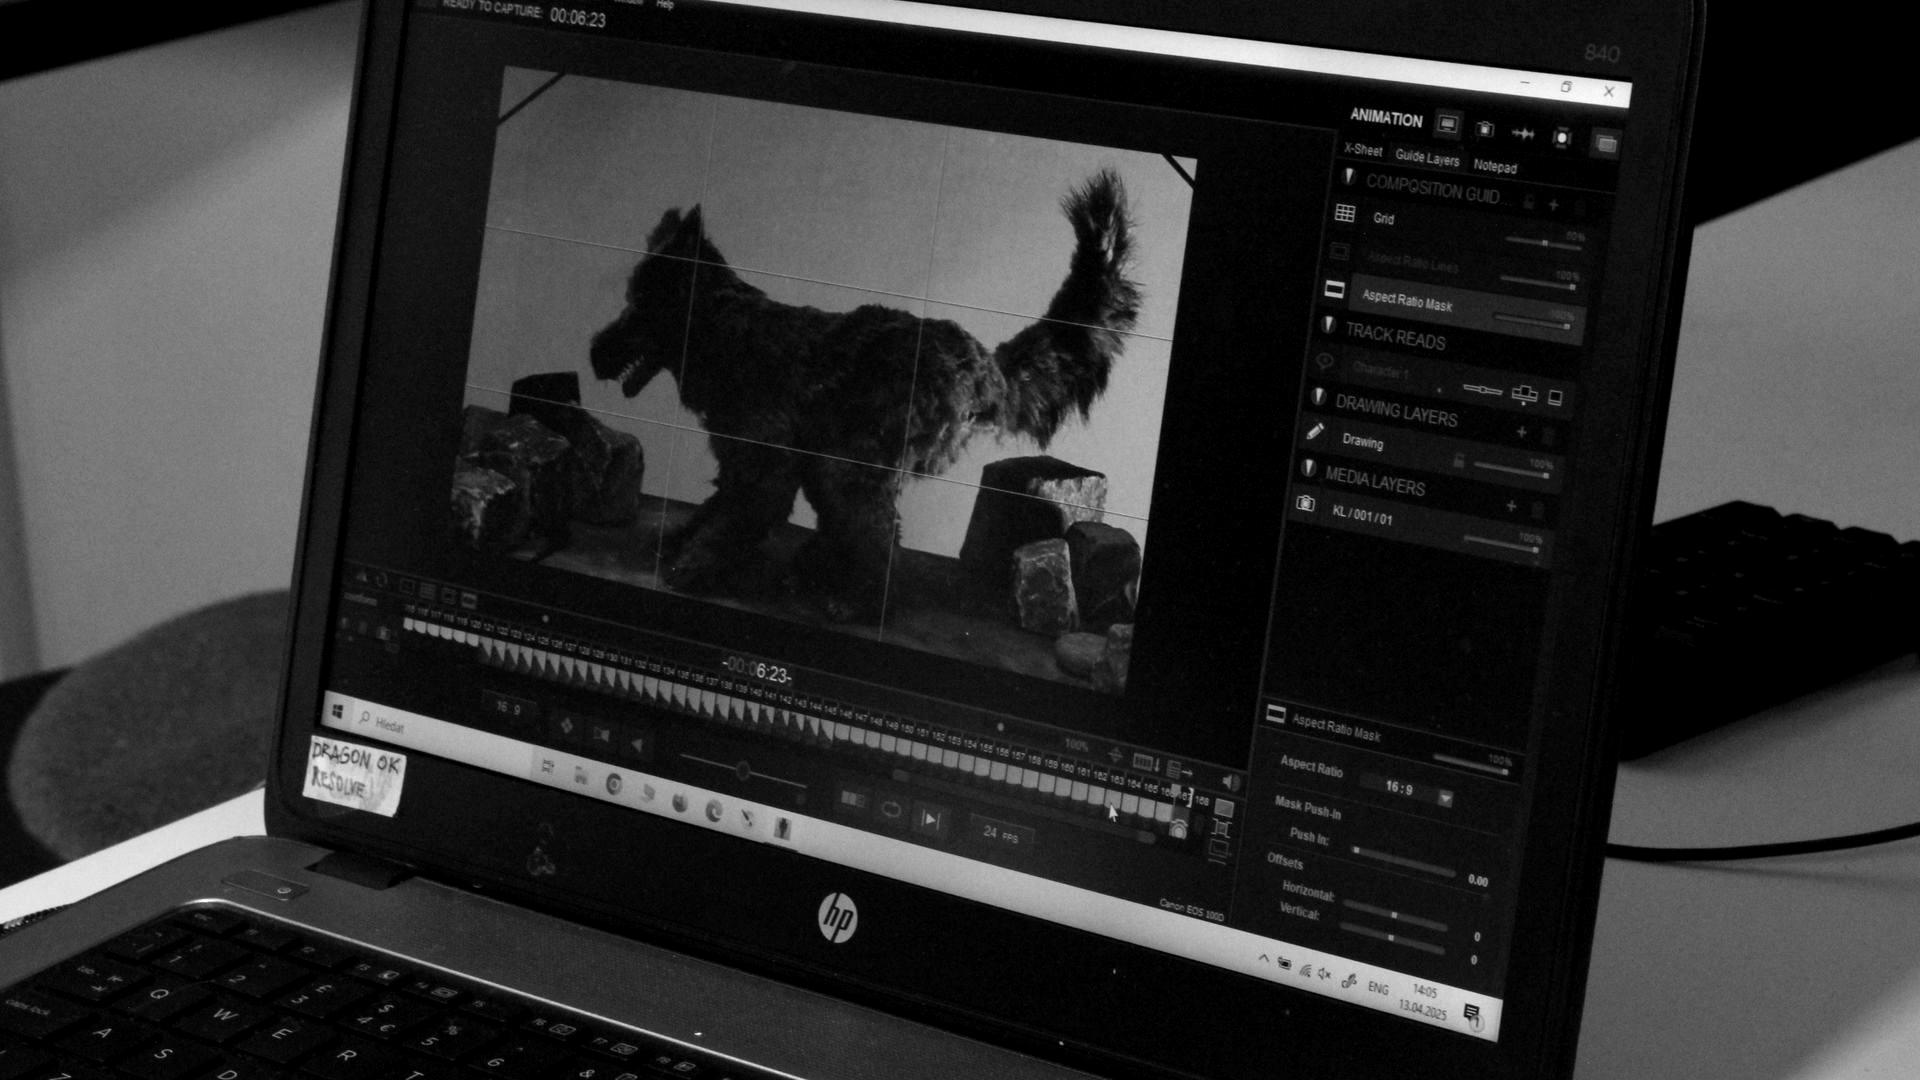Switch to the Notepad tab
This screenshot has width=1920, height=1080.
coord(1495,167)
